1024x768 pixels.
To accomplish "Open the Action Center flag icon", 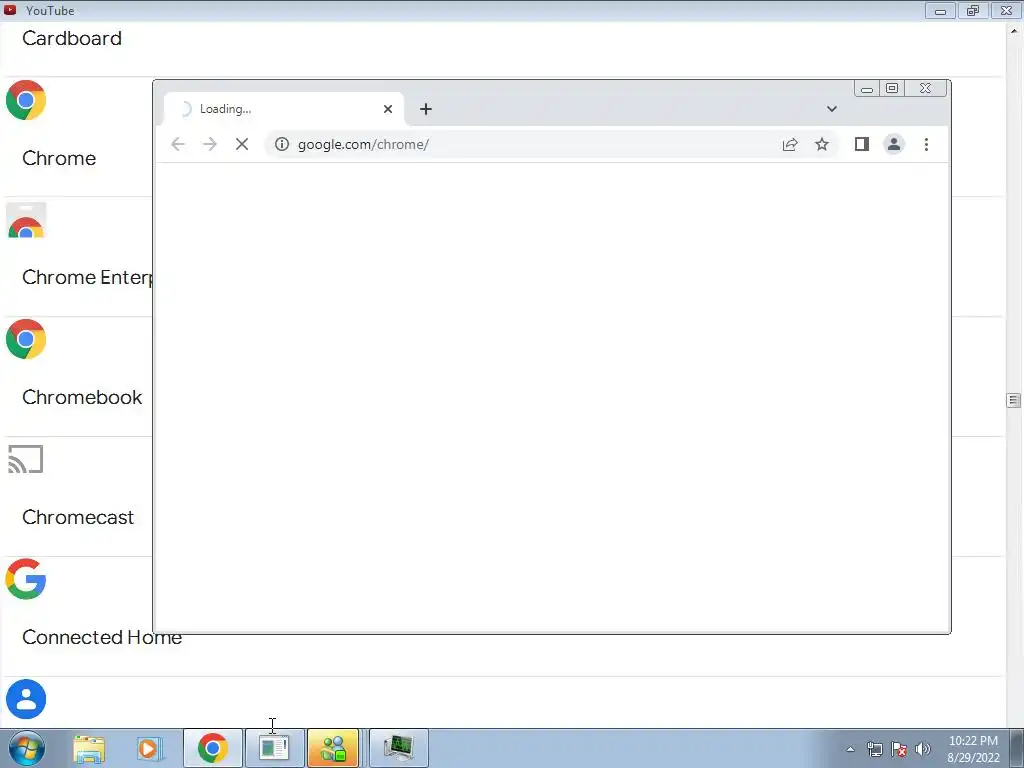I will [899, 749].
